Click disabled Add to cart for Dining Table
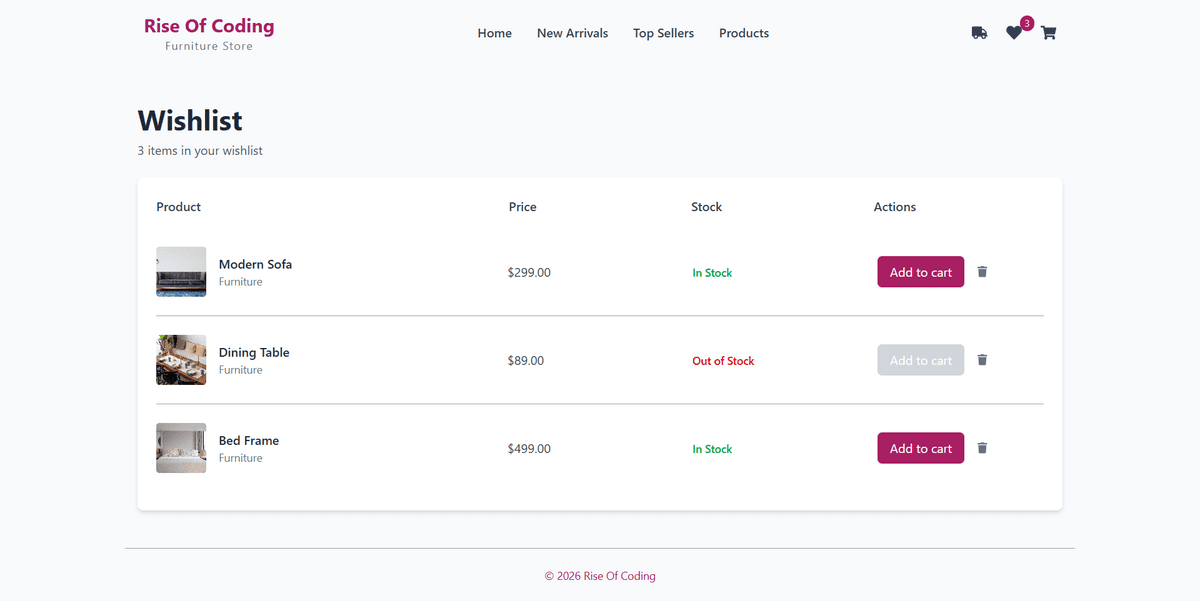 [920, 360]
